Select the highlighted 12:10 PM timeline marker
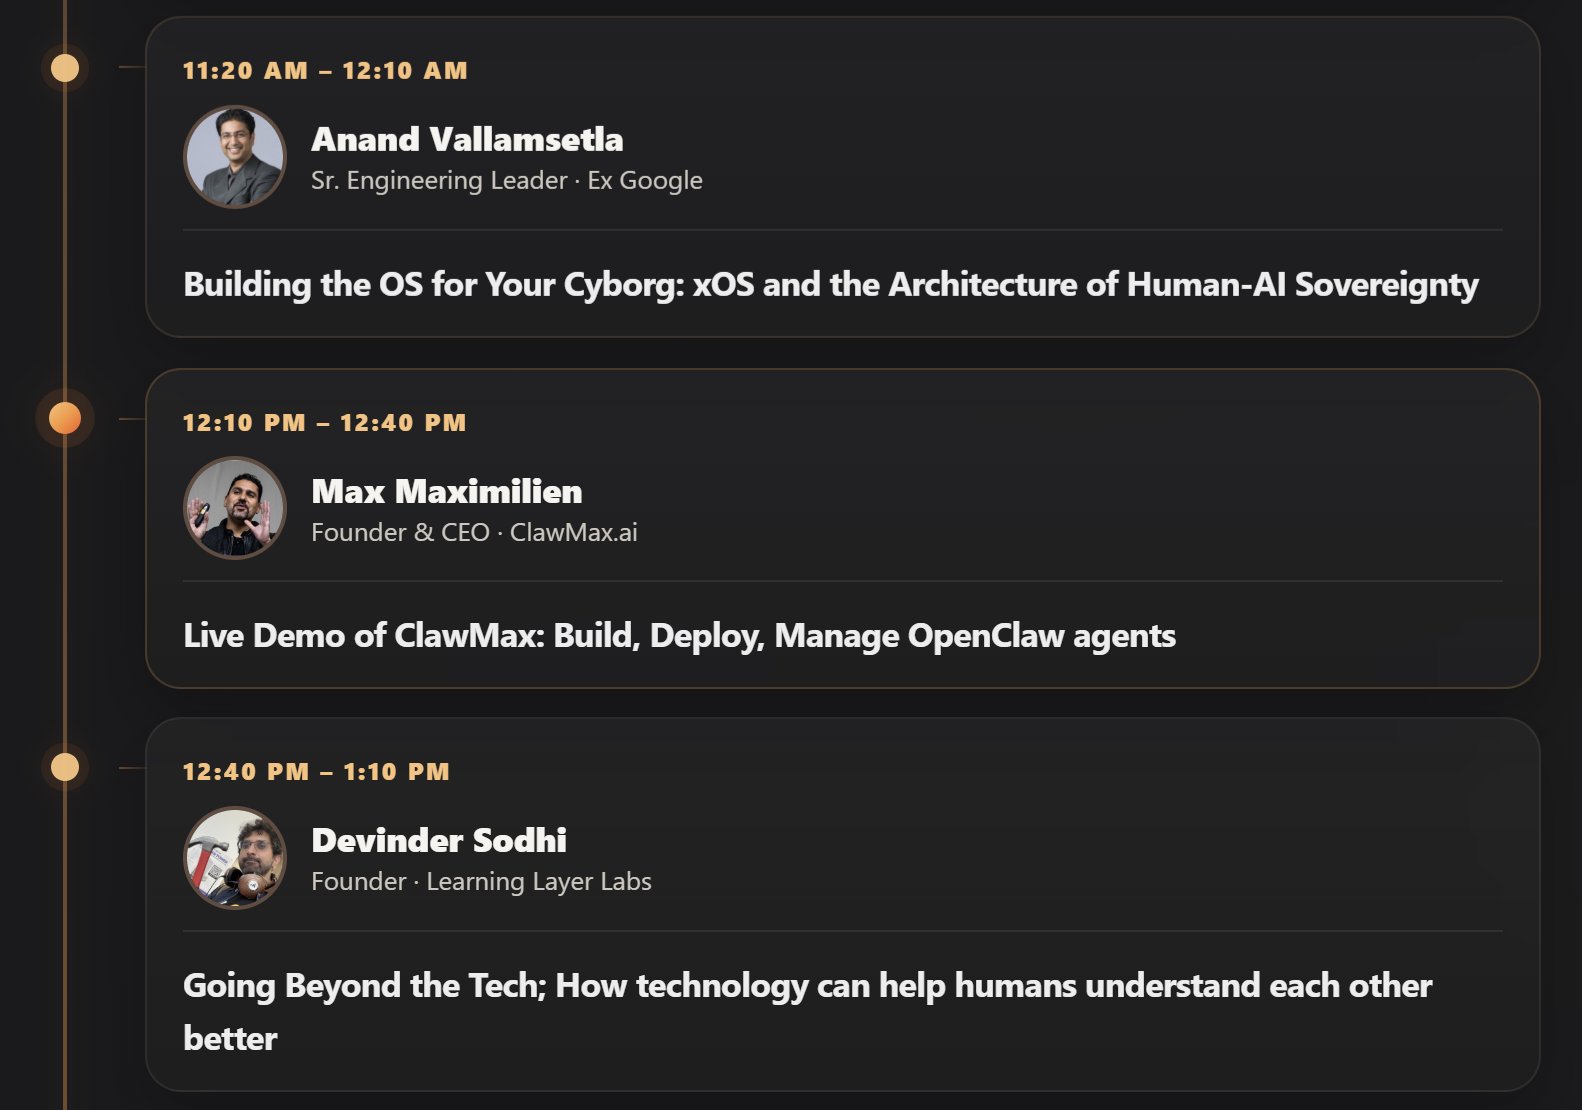Screen dimensions: 1582x1110 click(65, 418)
